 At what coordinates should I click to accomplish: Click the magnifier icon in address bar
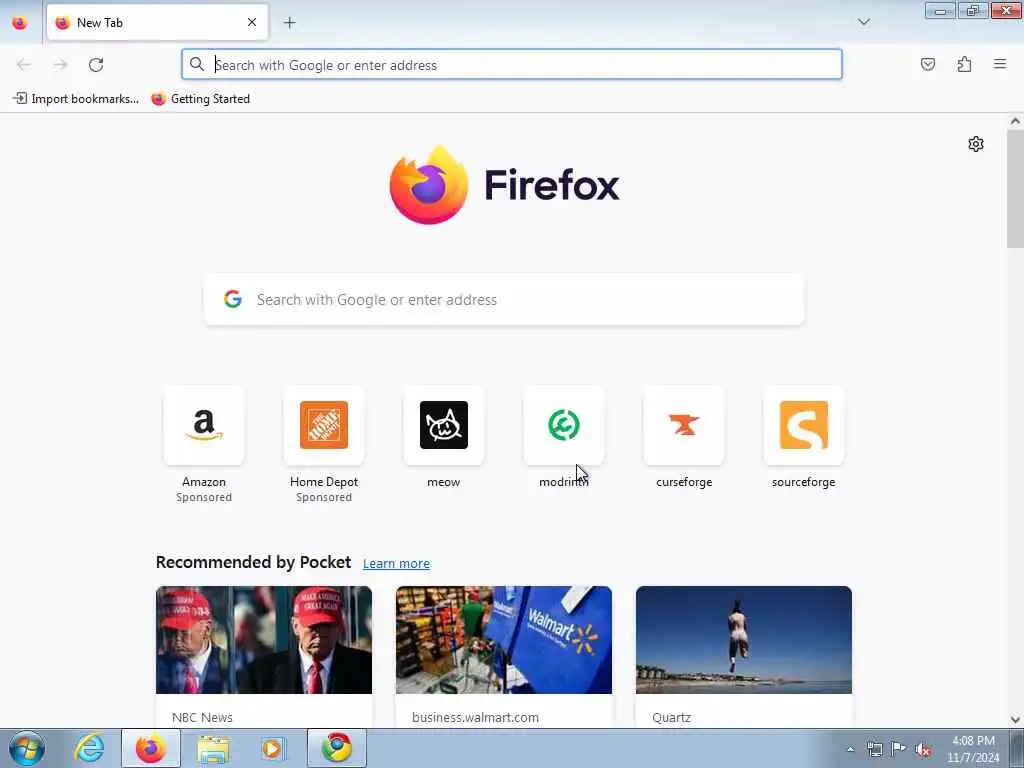pos(197,65)
